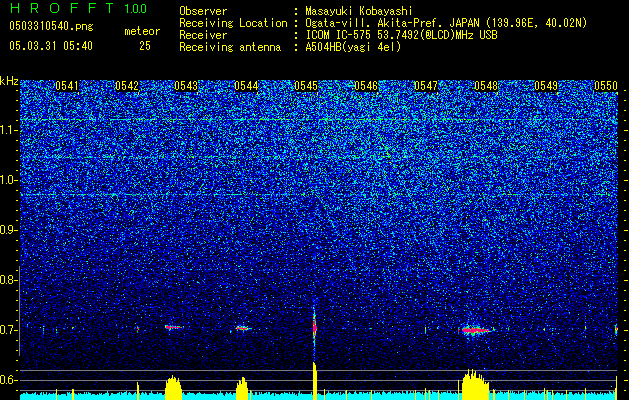The width and height of the screenshot is (629, 400).
Task: Click the 1.1 kHz axis label
Action: [8, 130]
